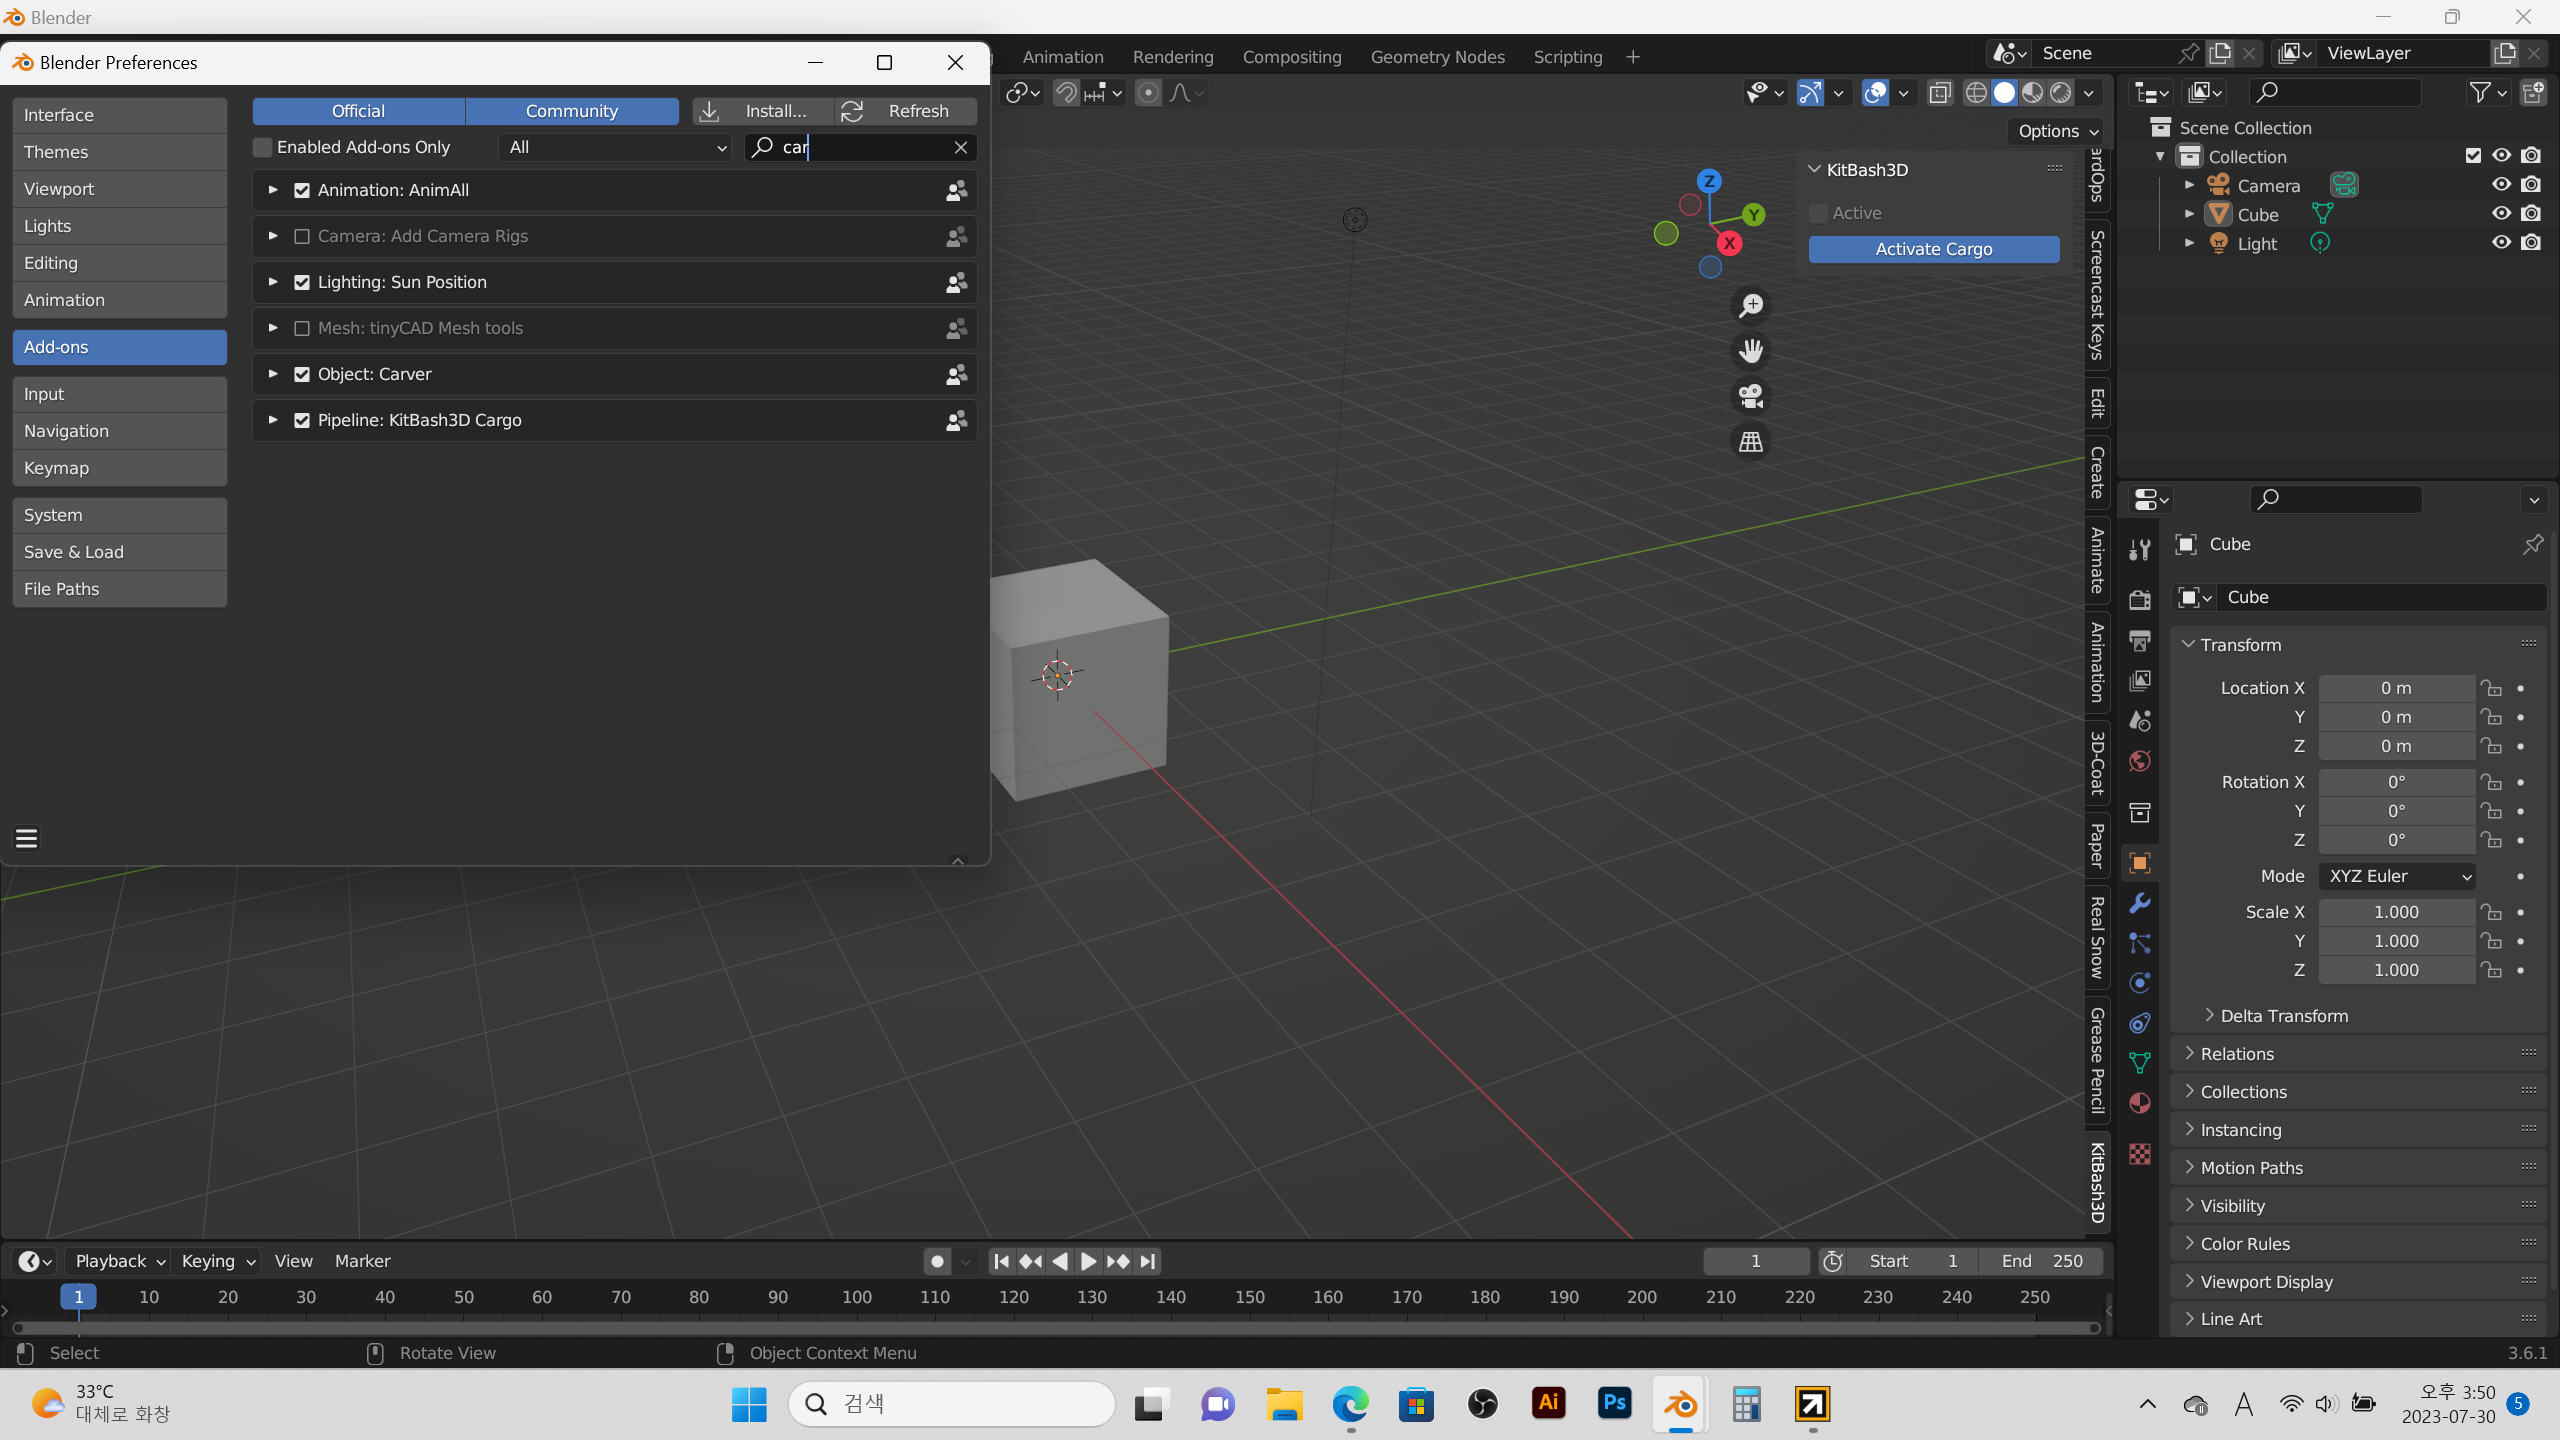2560x1440 pixels.
Task: Expand the Pipeline: KitBash3D Cargo add-on details
Action: click(273, 420)
